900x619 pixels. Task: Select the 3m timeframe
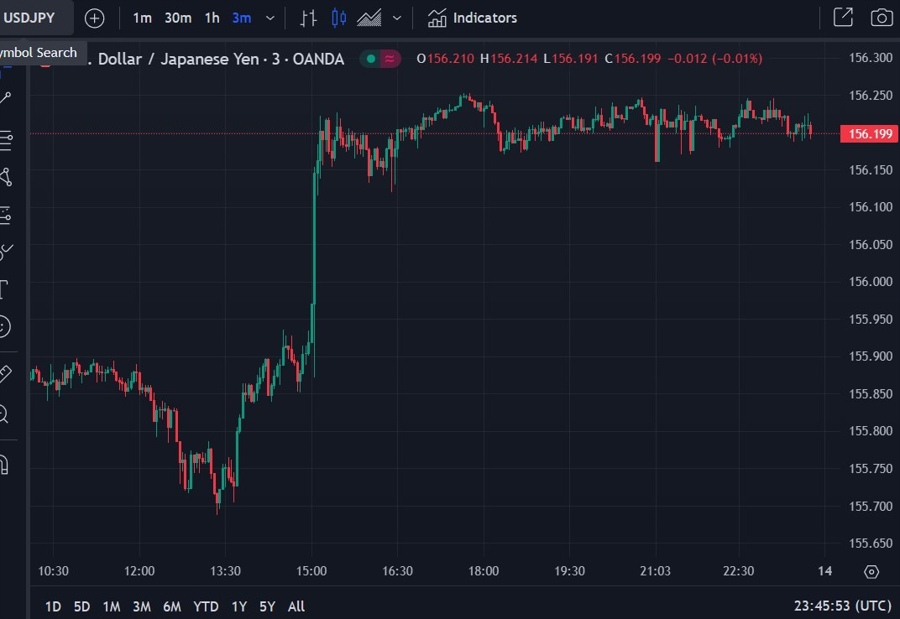click(241, 18)
